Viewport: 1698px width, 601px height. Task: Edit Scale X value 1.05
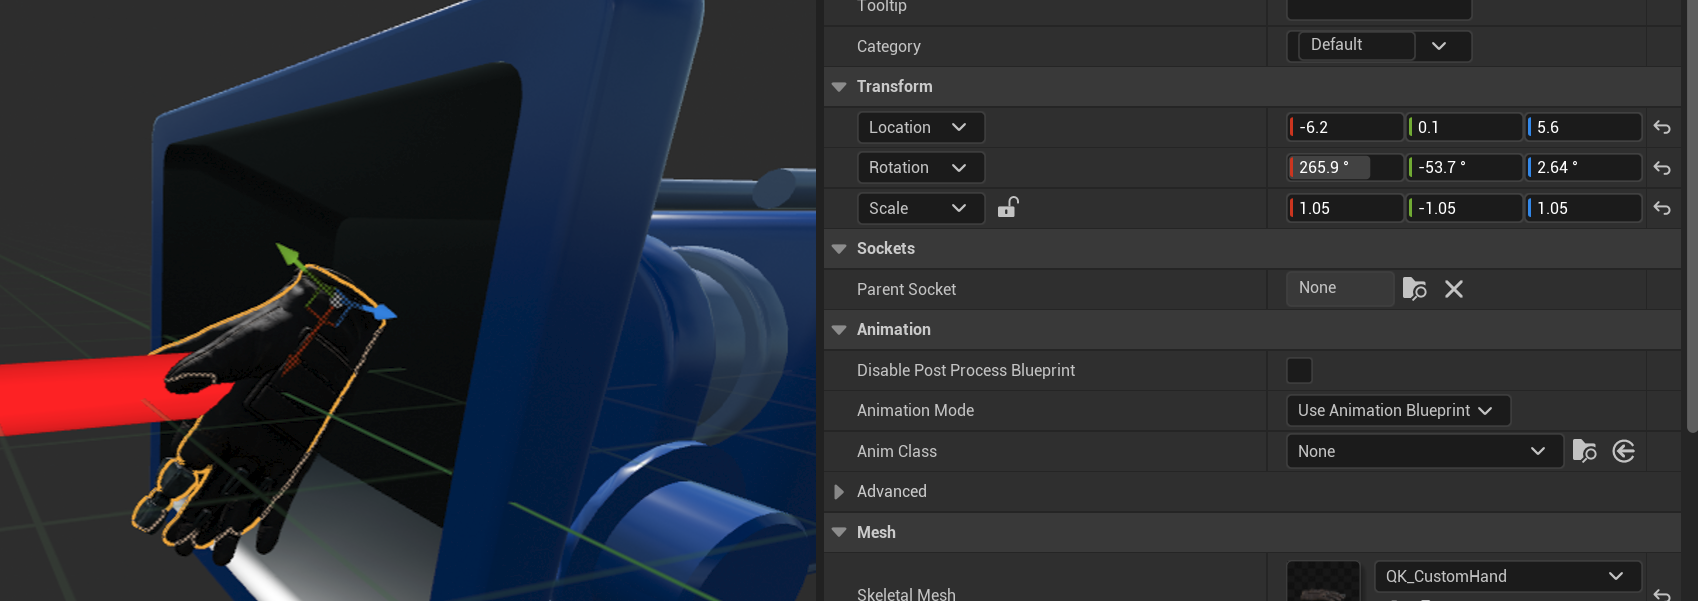(1345, 208)
